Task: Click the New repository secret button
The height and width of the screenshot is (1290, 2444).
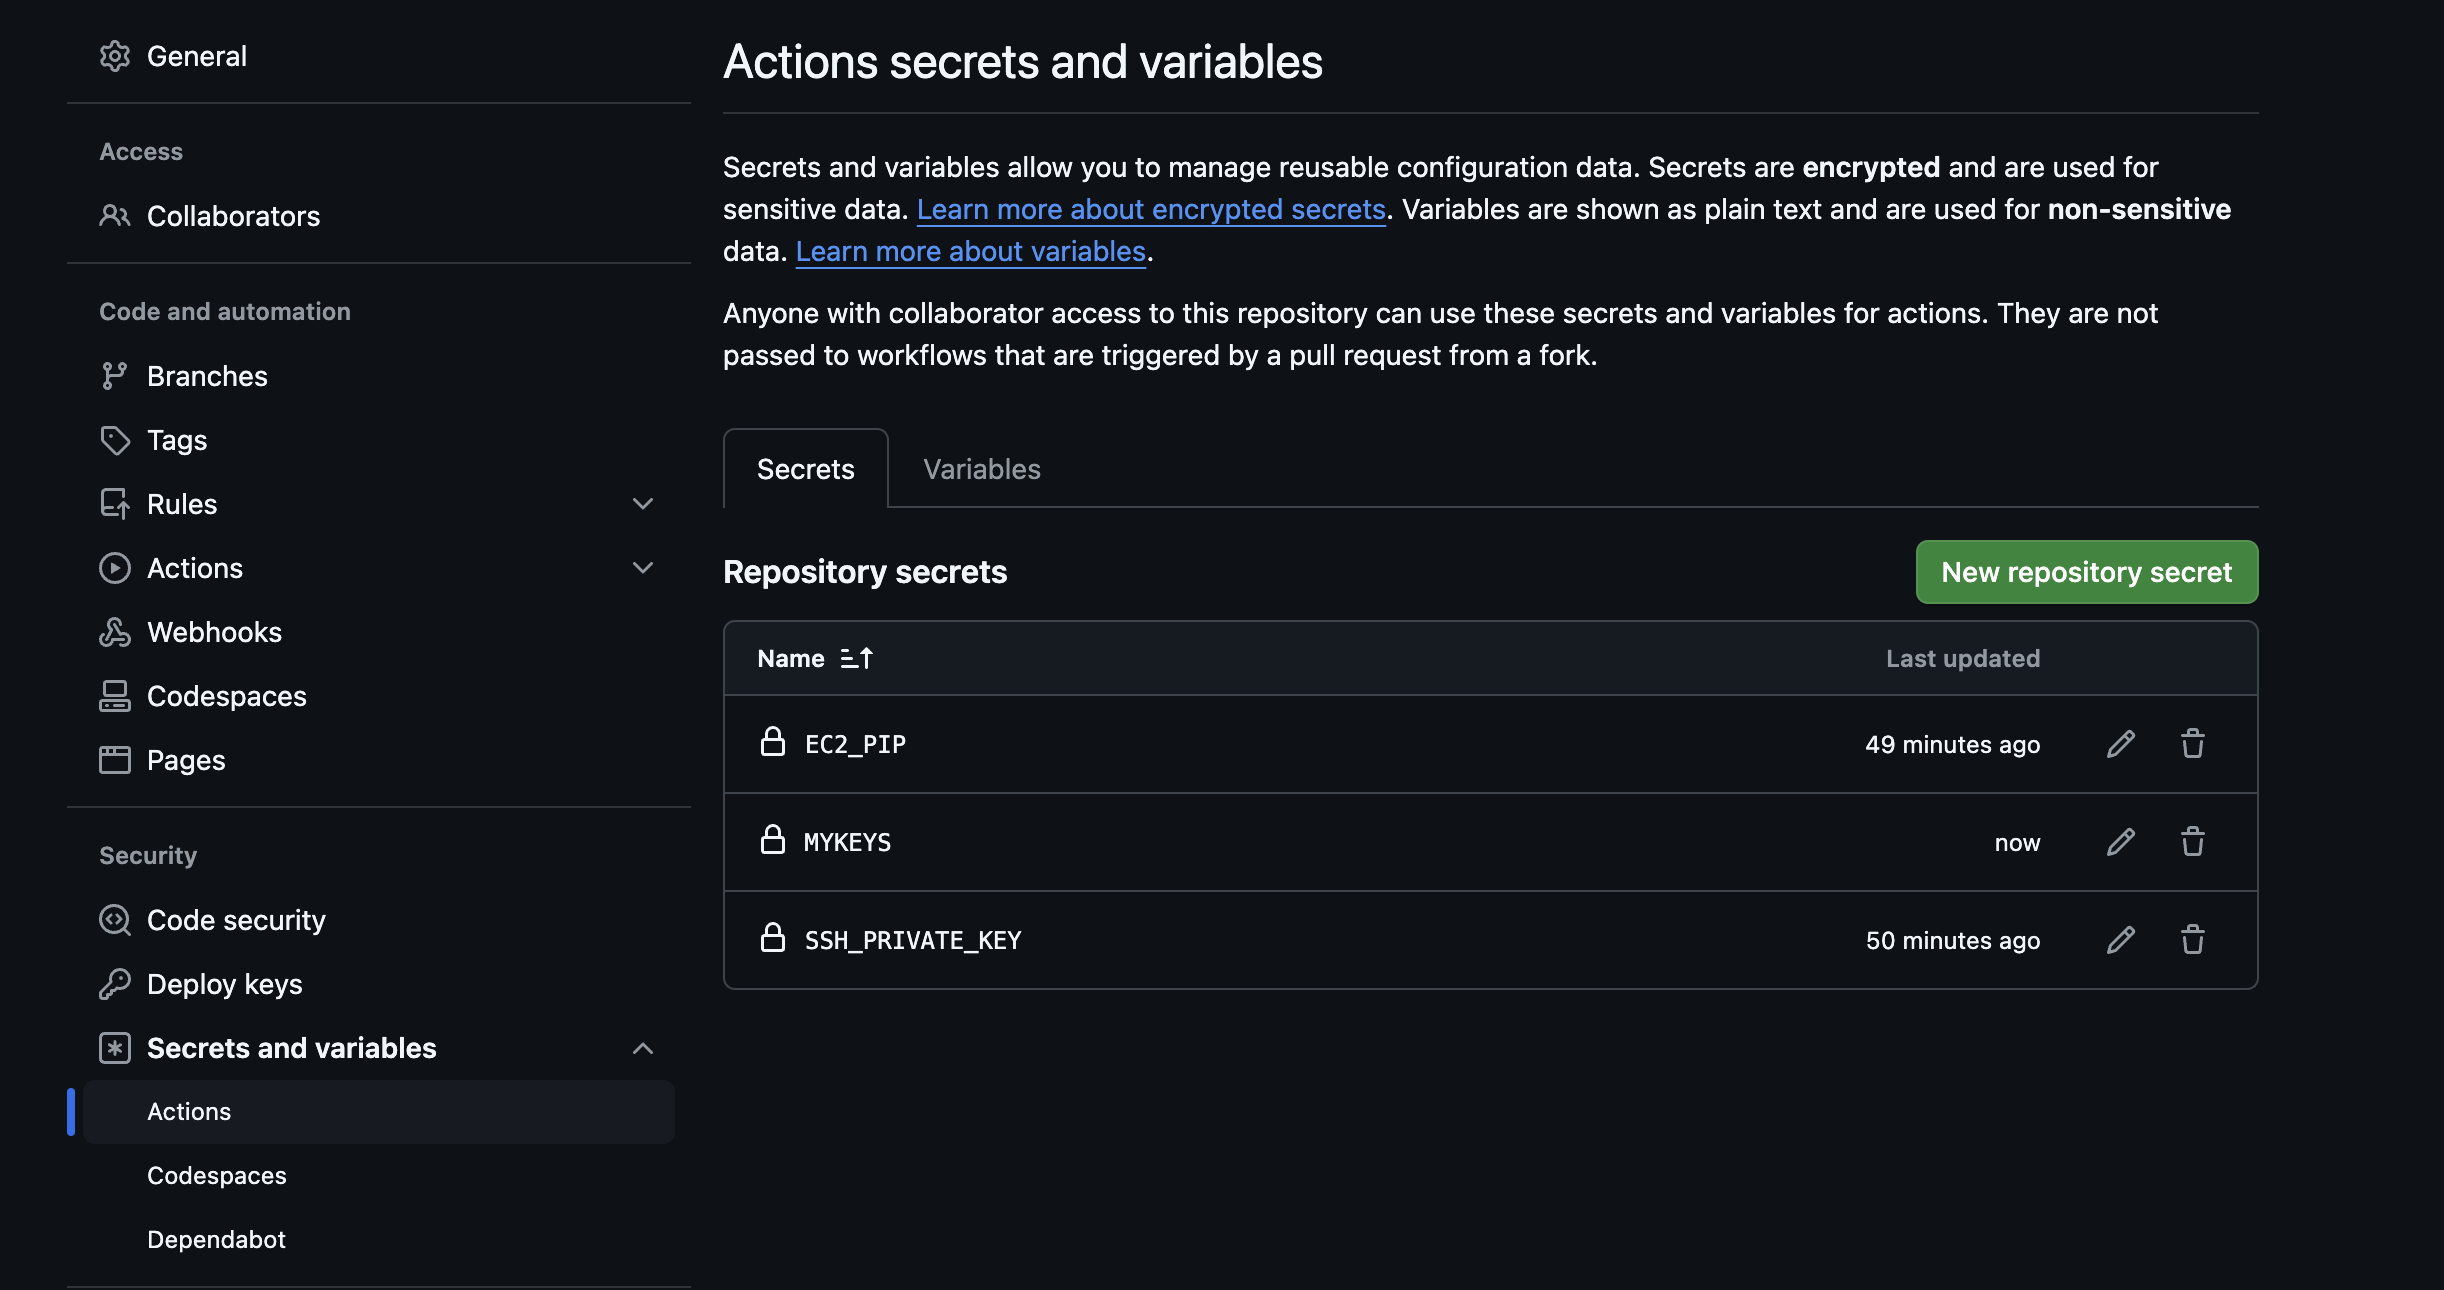Action: [x=2086, y=572]
